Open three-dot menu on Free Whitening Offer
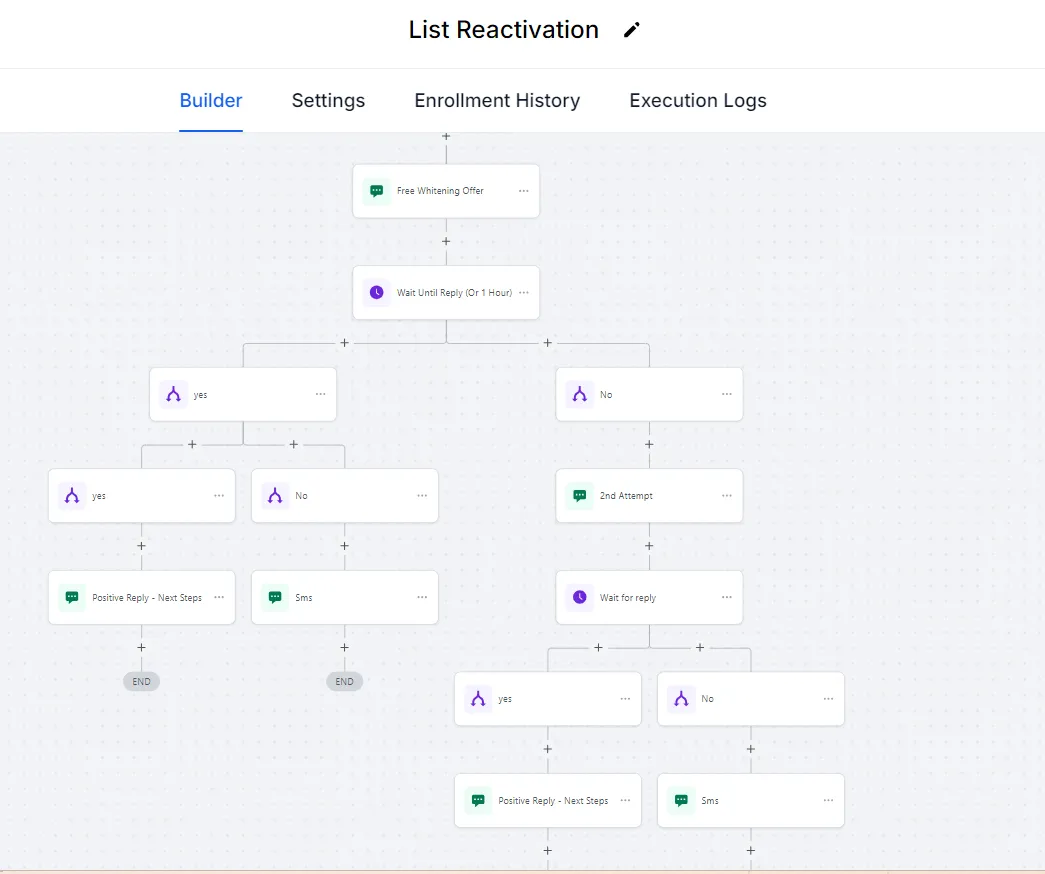This screenshot has height=874, width=1045. pyautogui.click(x=523, y=191)
